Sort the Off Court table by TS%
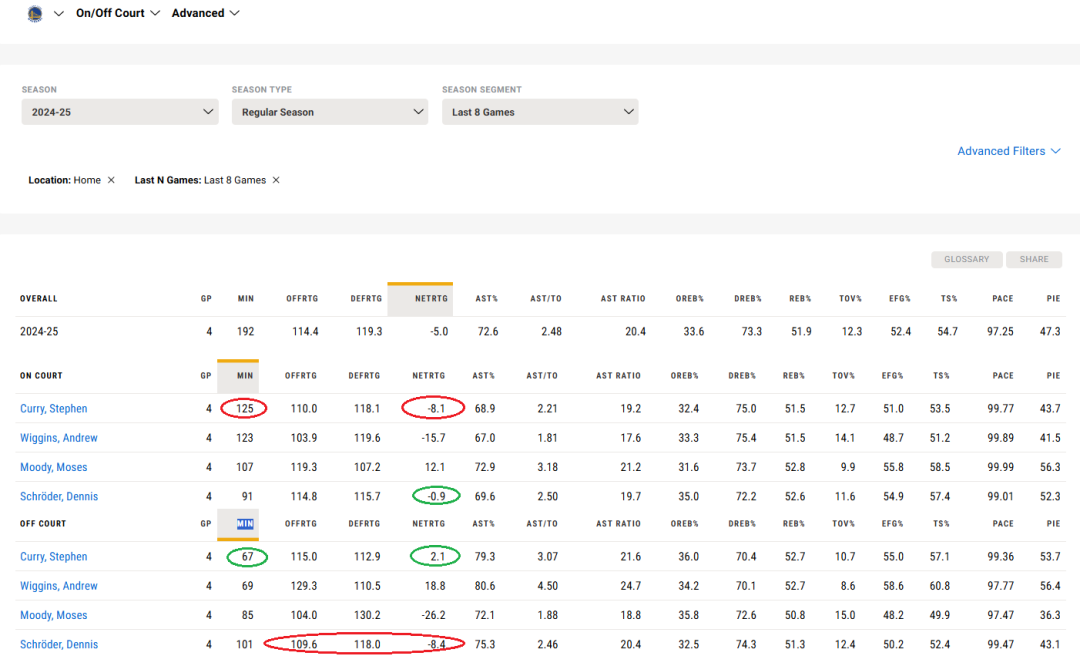 (x=942, y=524)
